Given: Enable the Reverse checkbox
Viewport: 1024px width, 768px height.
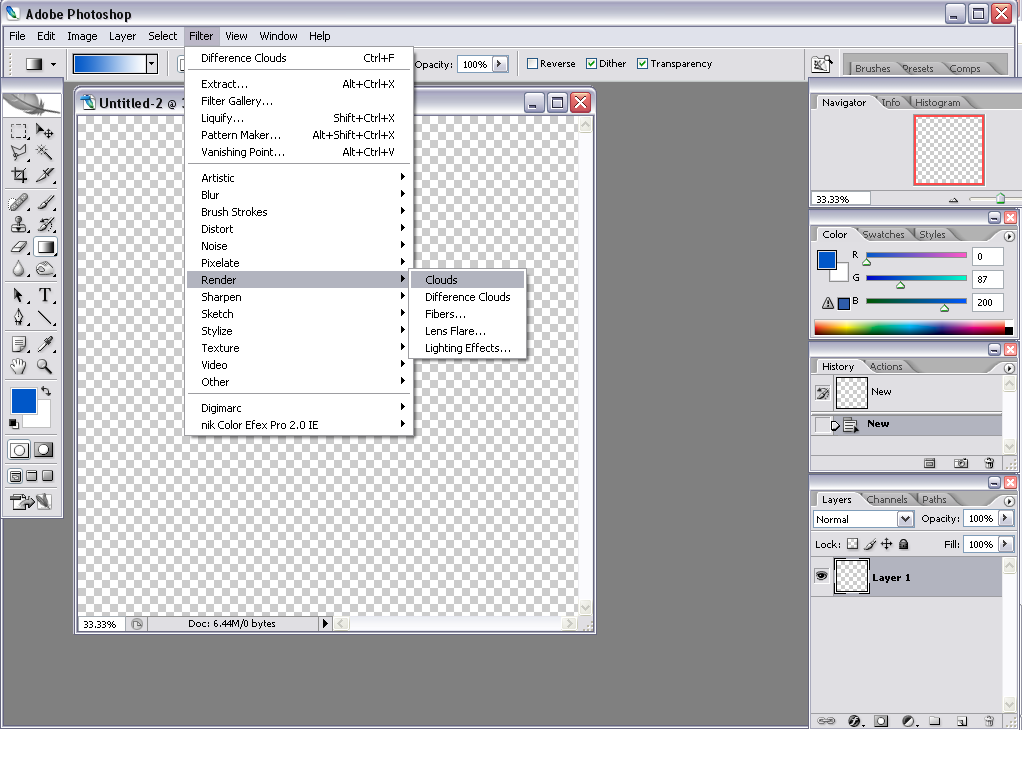Looking at the screenshot, I should coord(532,63).
